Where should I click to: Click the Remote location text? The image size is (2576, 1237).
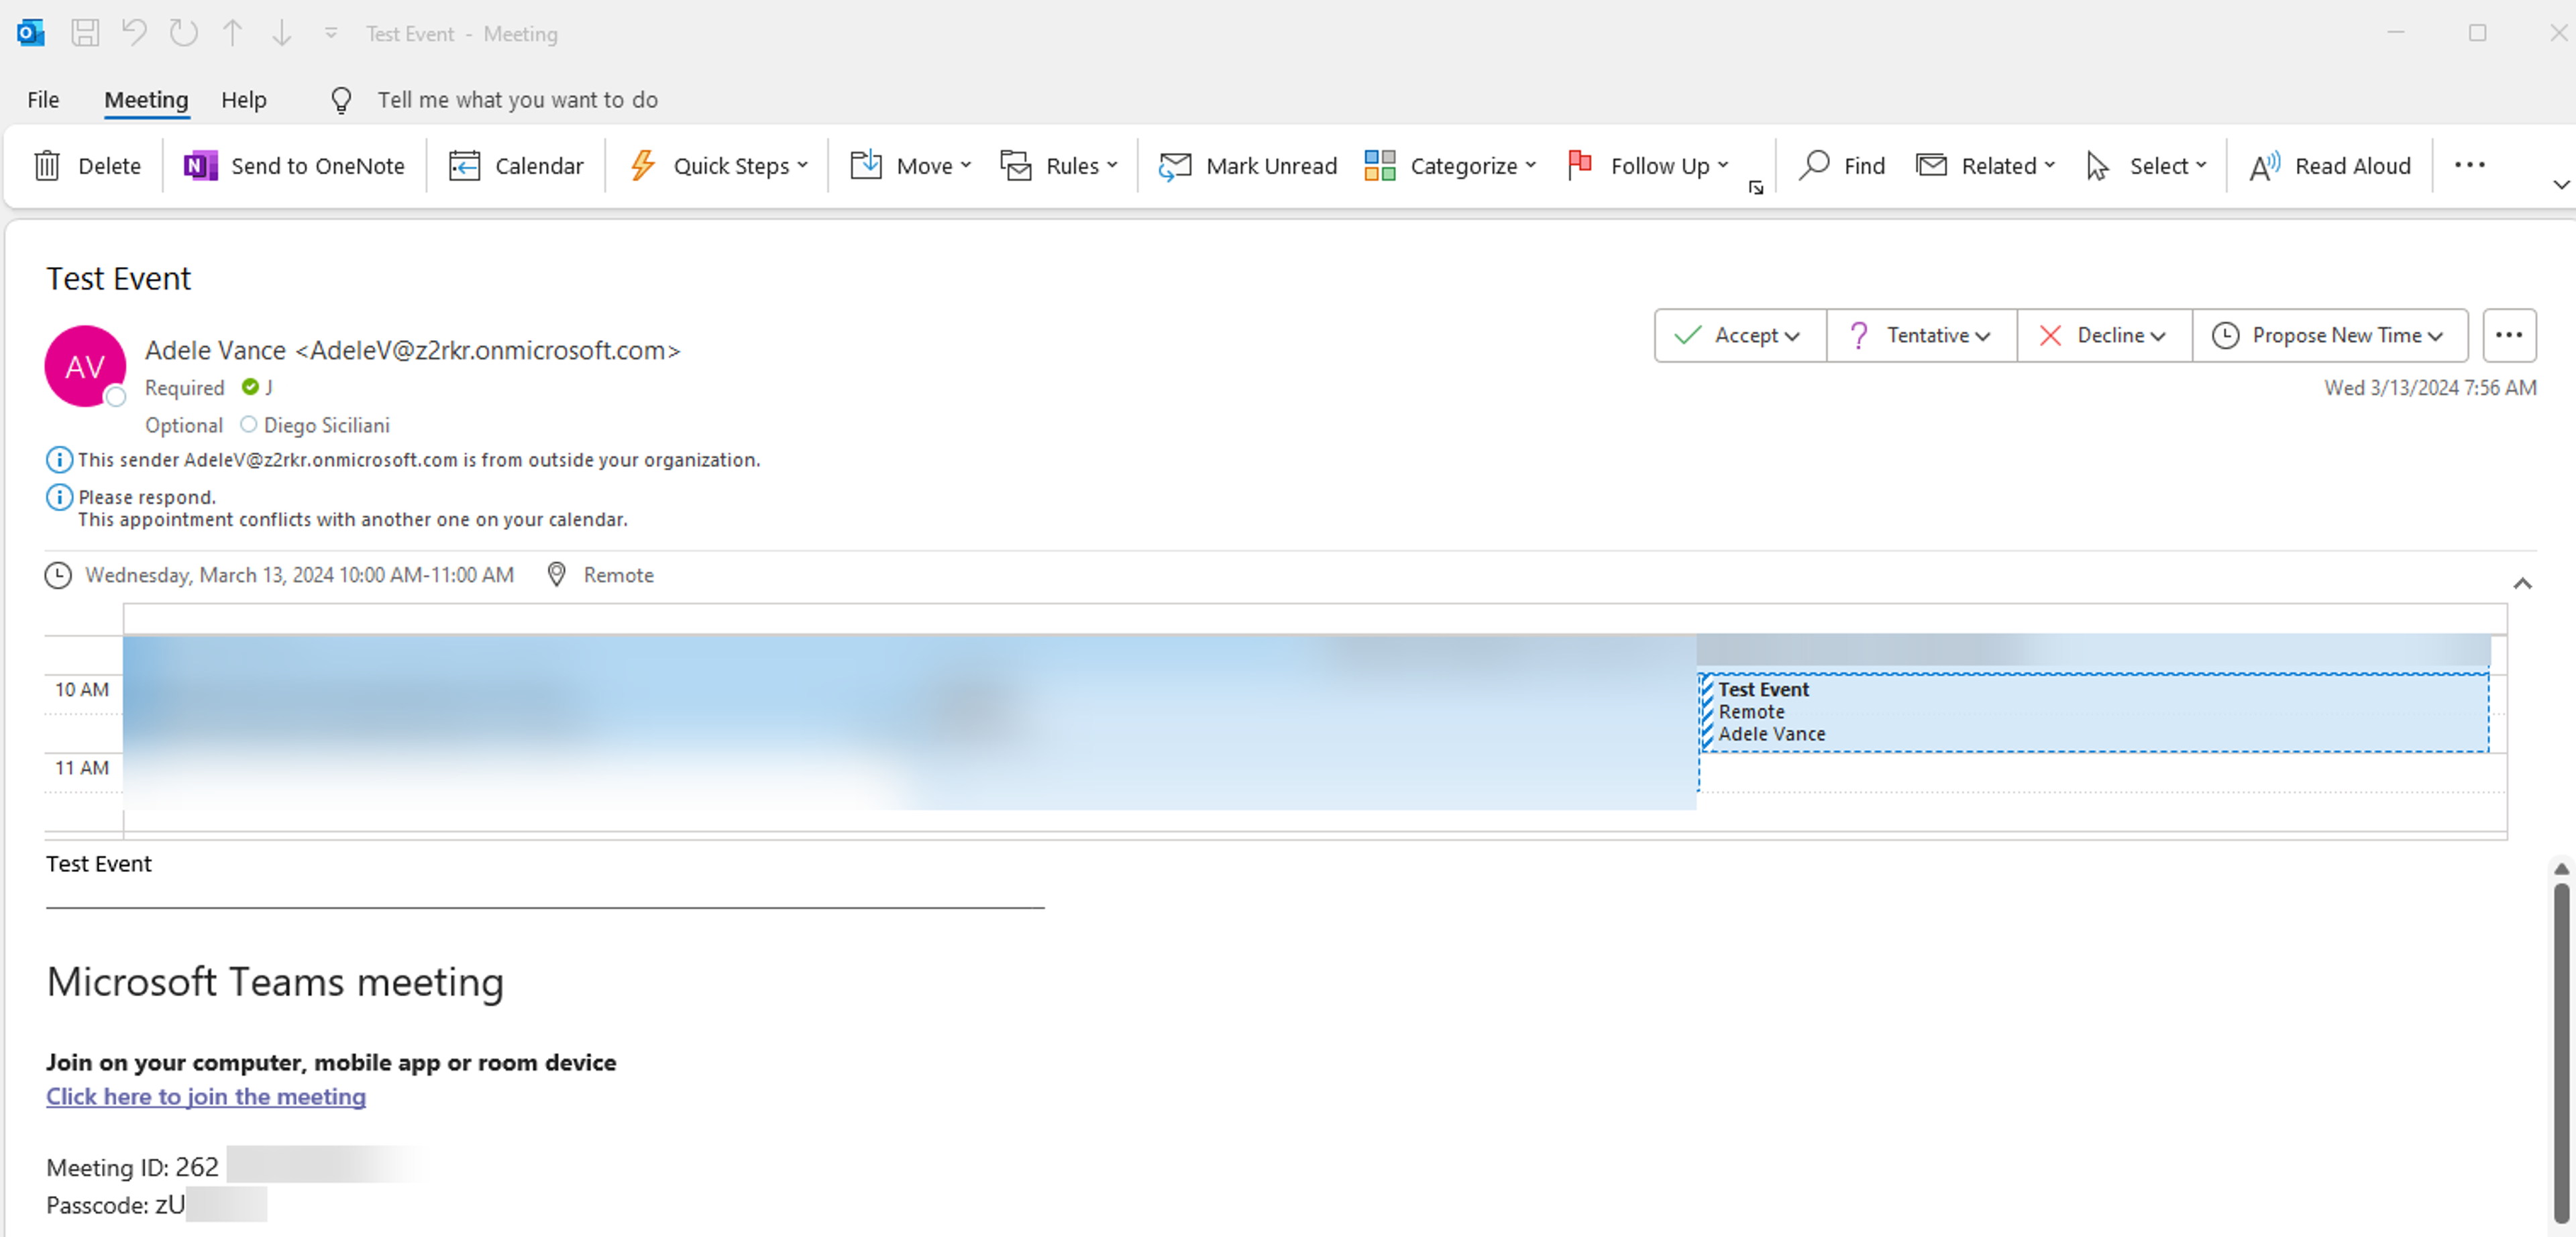[618, 575]
